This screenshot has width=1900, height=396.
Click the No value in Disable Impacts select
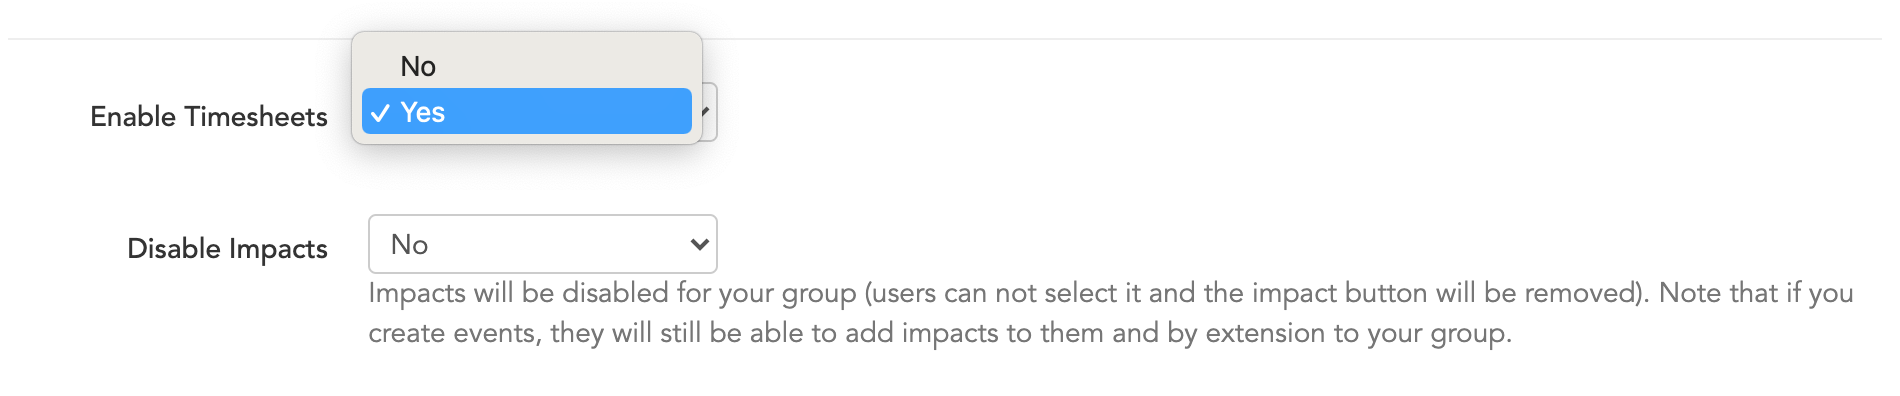(409, 244)
